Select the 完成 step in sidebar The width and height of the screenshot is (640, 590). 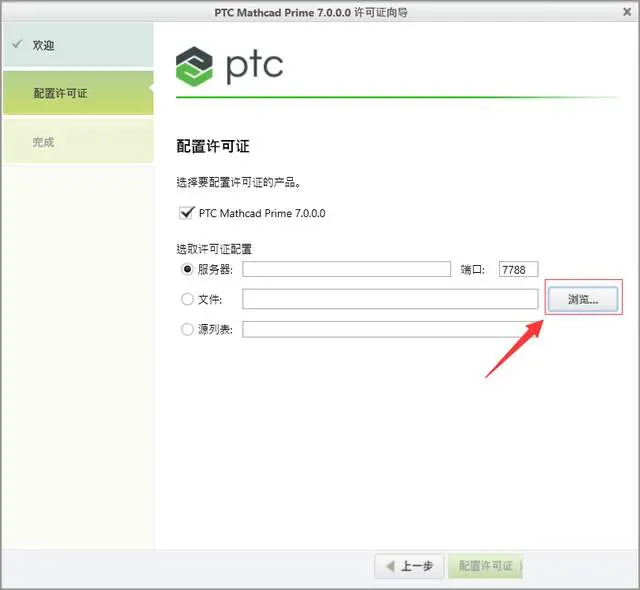78,141
